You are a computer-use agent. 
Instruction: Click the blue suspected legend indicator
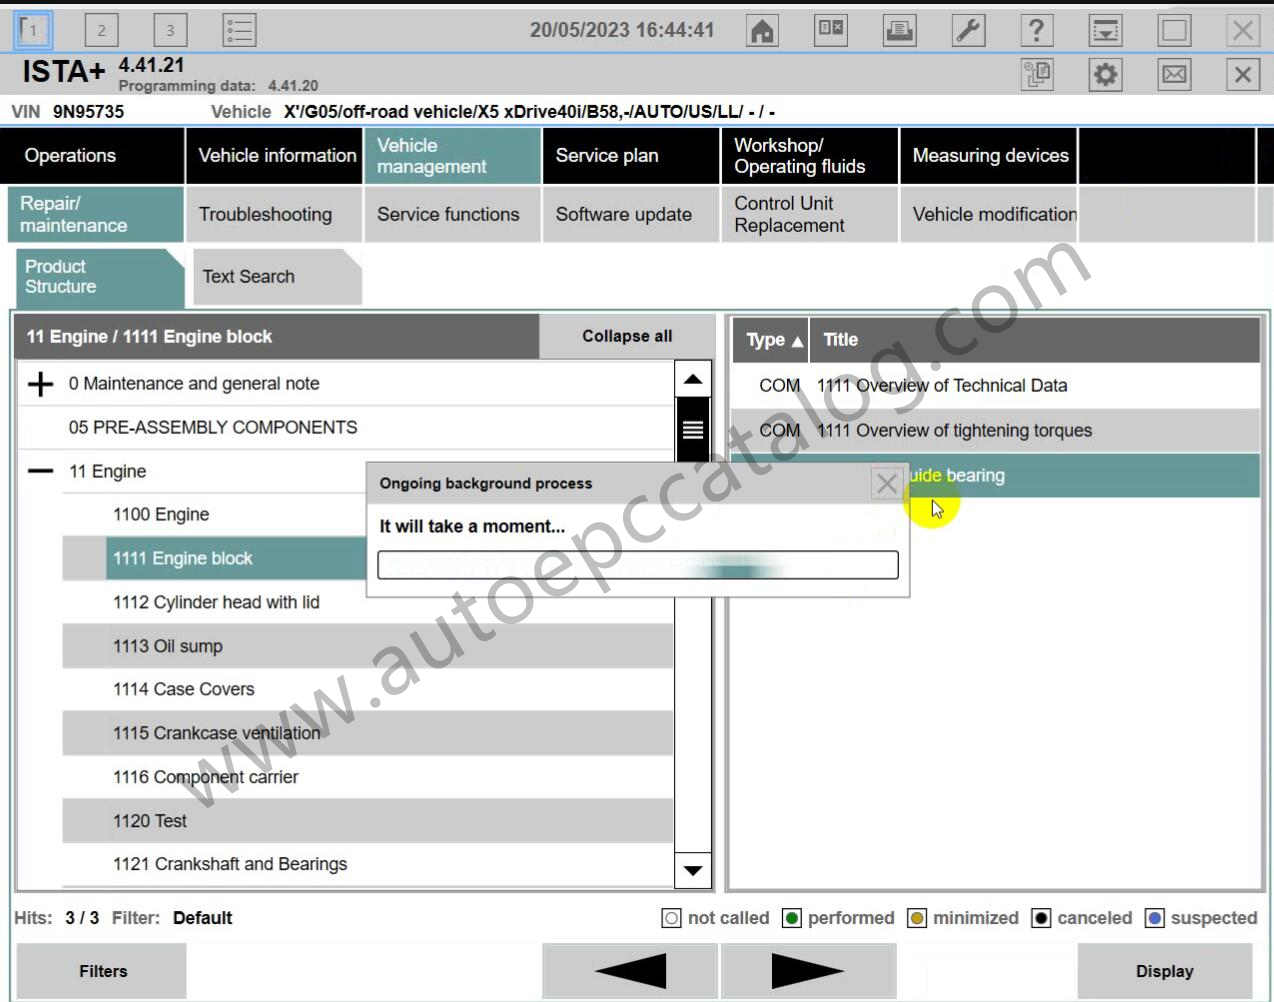1154,918
